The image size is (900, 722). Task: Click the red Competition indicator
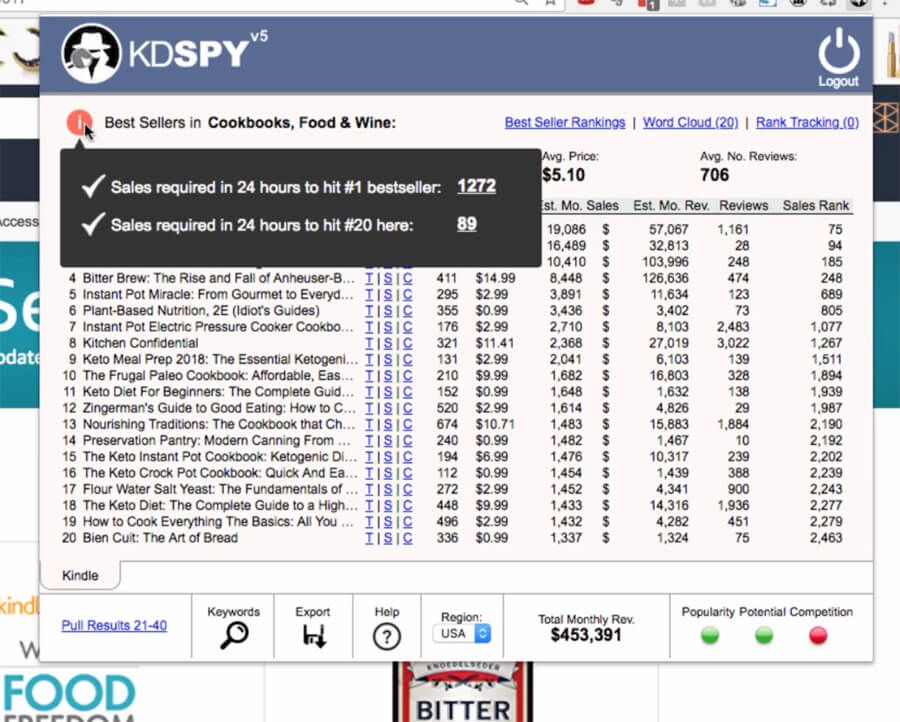click(x=818, y=635)
